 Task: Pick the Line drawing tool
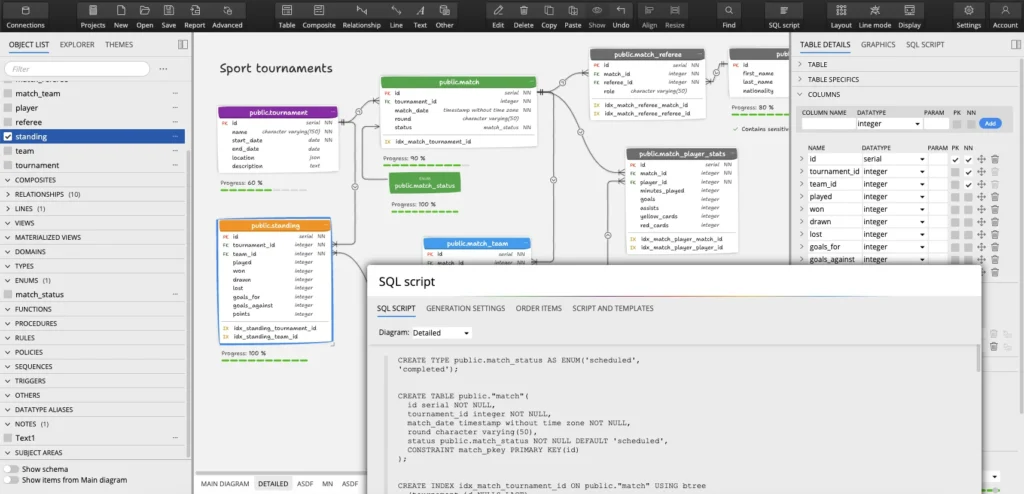tap(396, 16)
